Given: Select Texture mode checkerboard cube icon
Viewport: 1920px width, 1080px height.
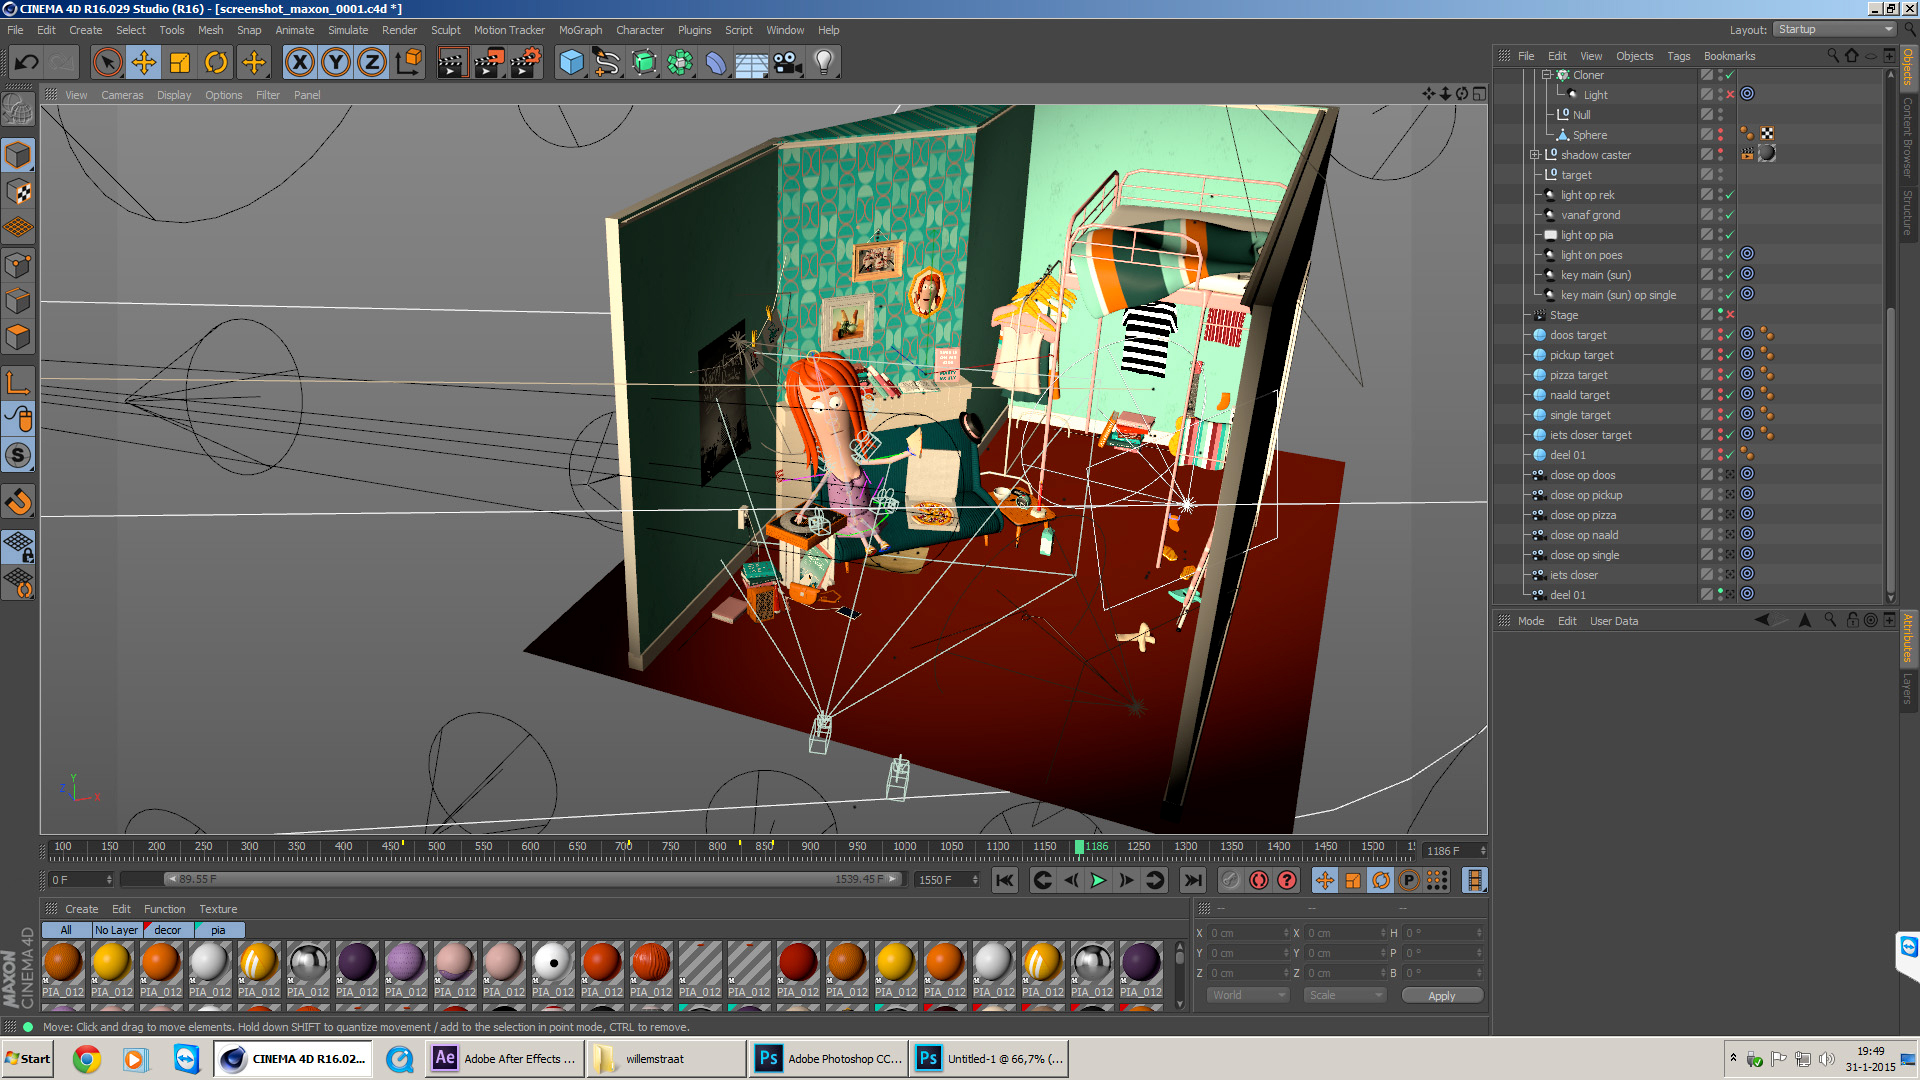Looking at the screenshot, I should point(18,192).
